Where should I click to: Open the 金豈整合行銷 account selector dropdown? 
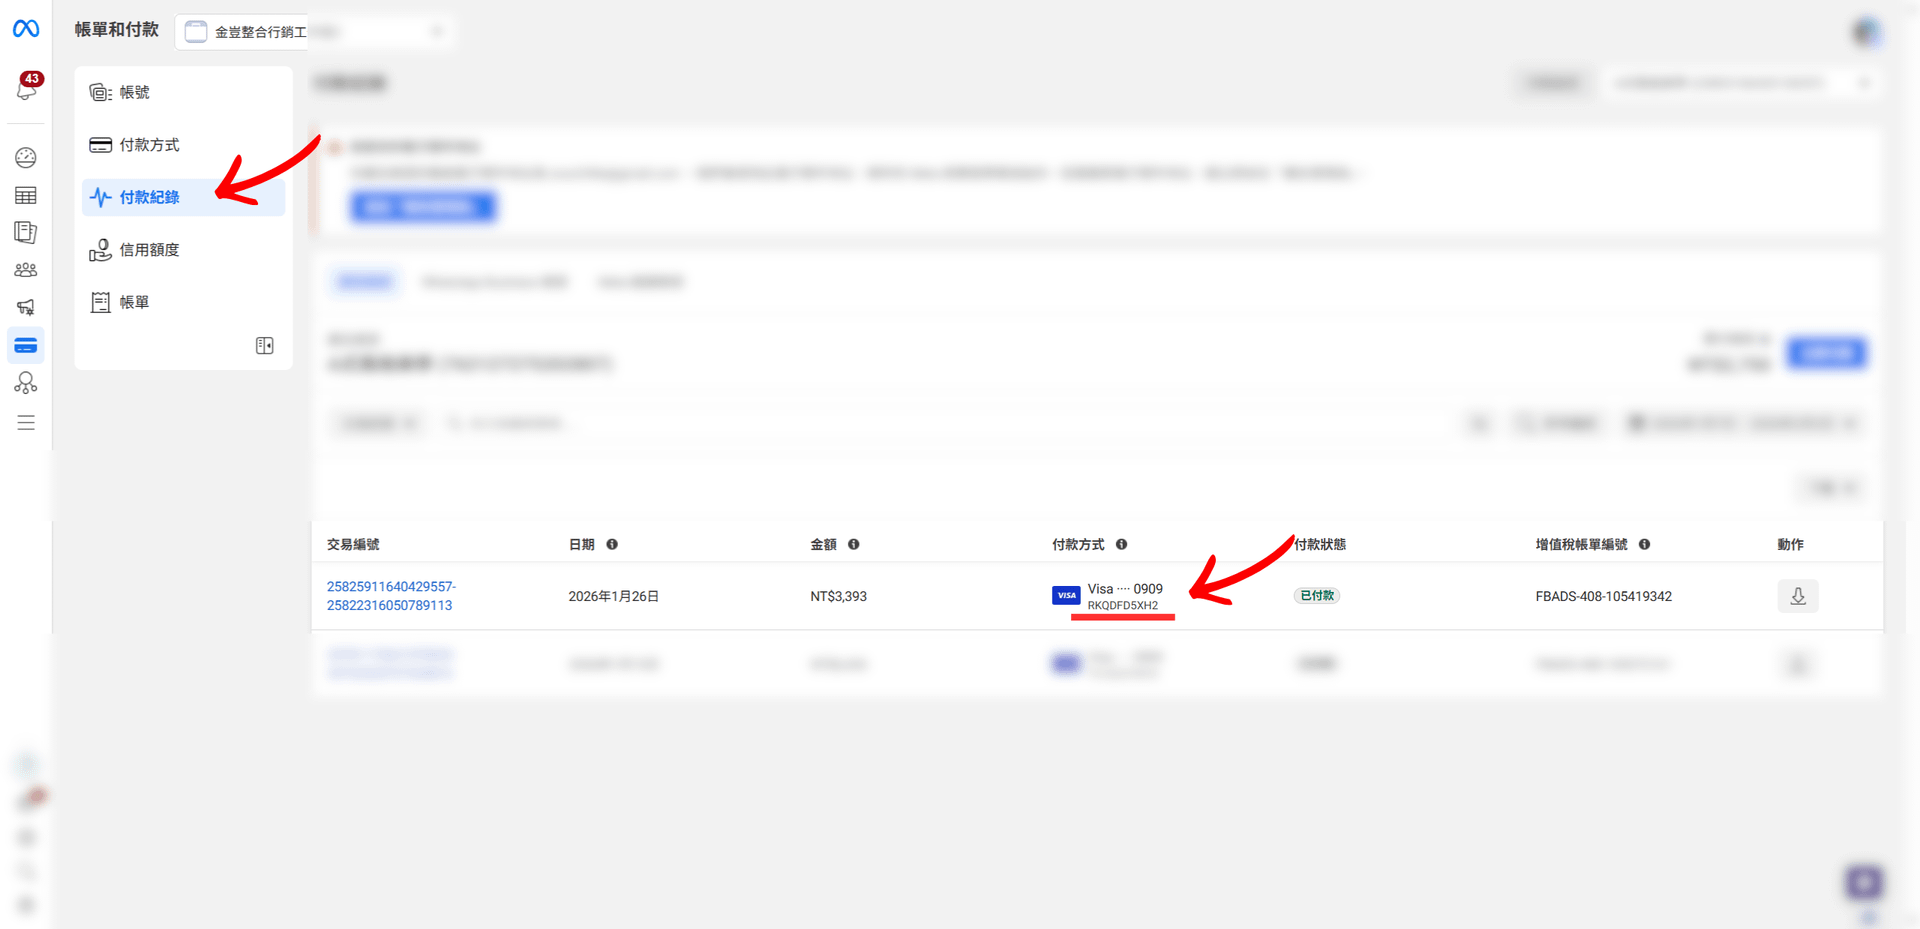click(x=312, y=32)
